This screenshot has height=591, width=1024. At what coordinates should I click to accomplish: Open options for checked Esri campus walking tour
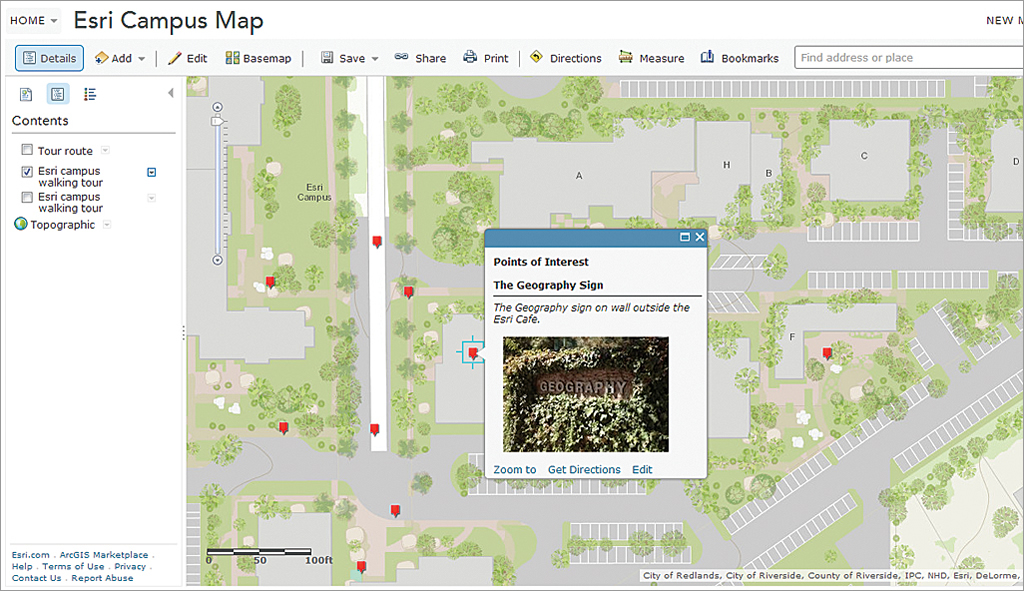point(152,172)
